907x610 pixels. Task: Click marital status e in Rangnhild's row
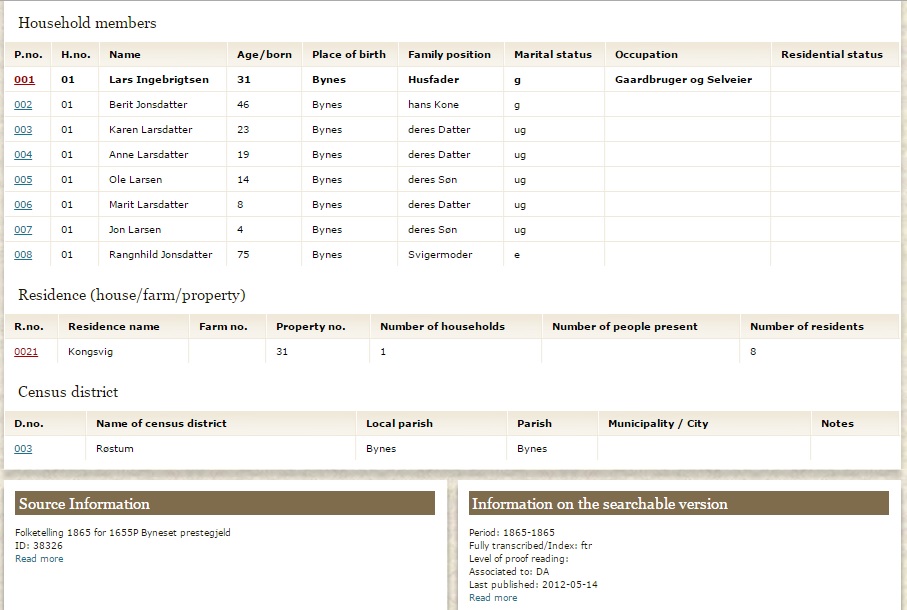(517, 255)
